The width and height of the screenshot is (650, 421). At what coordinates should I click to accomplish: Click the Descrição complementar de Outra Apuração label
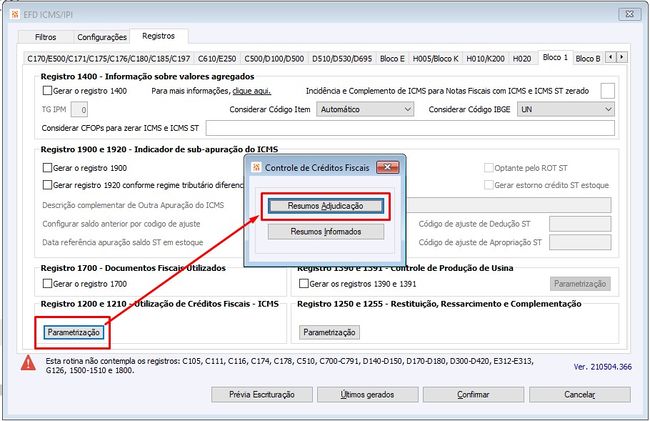(x=133, y=205)
